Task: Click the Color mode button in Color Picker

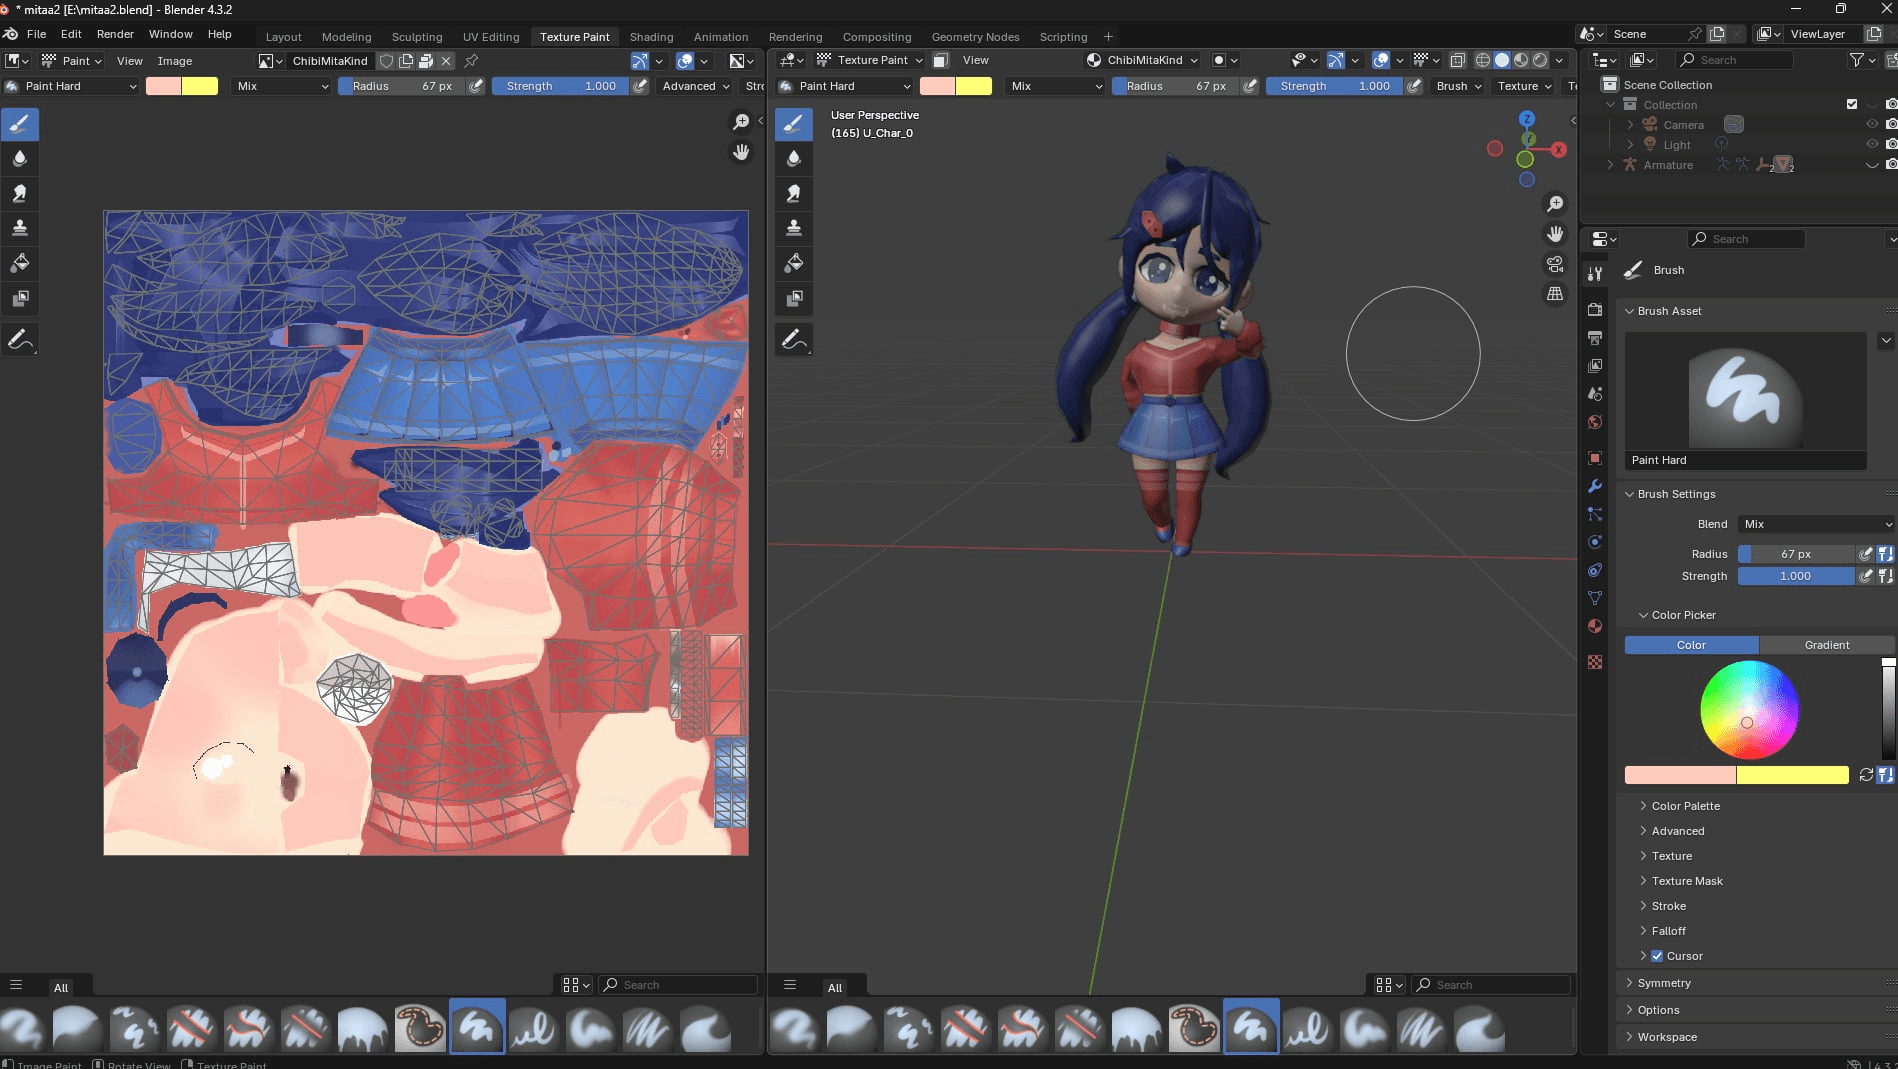Action: pos(1691,645)
